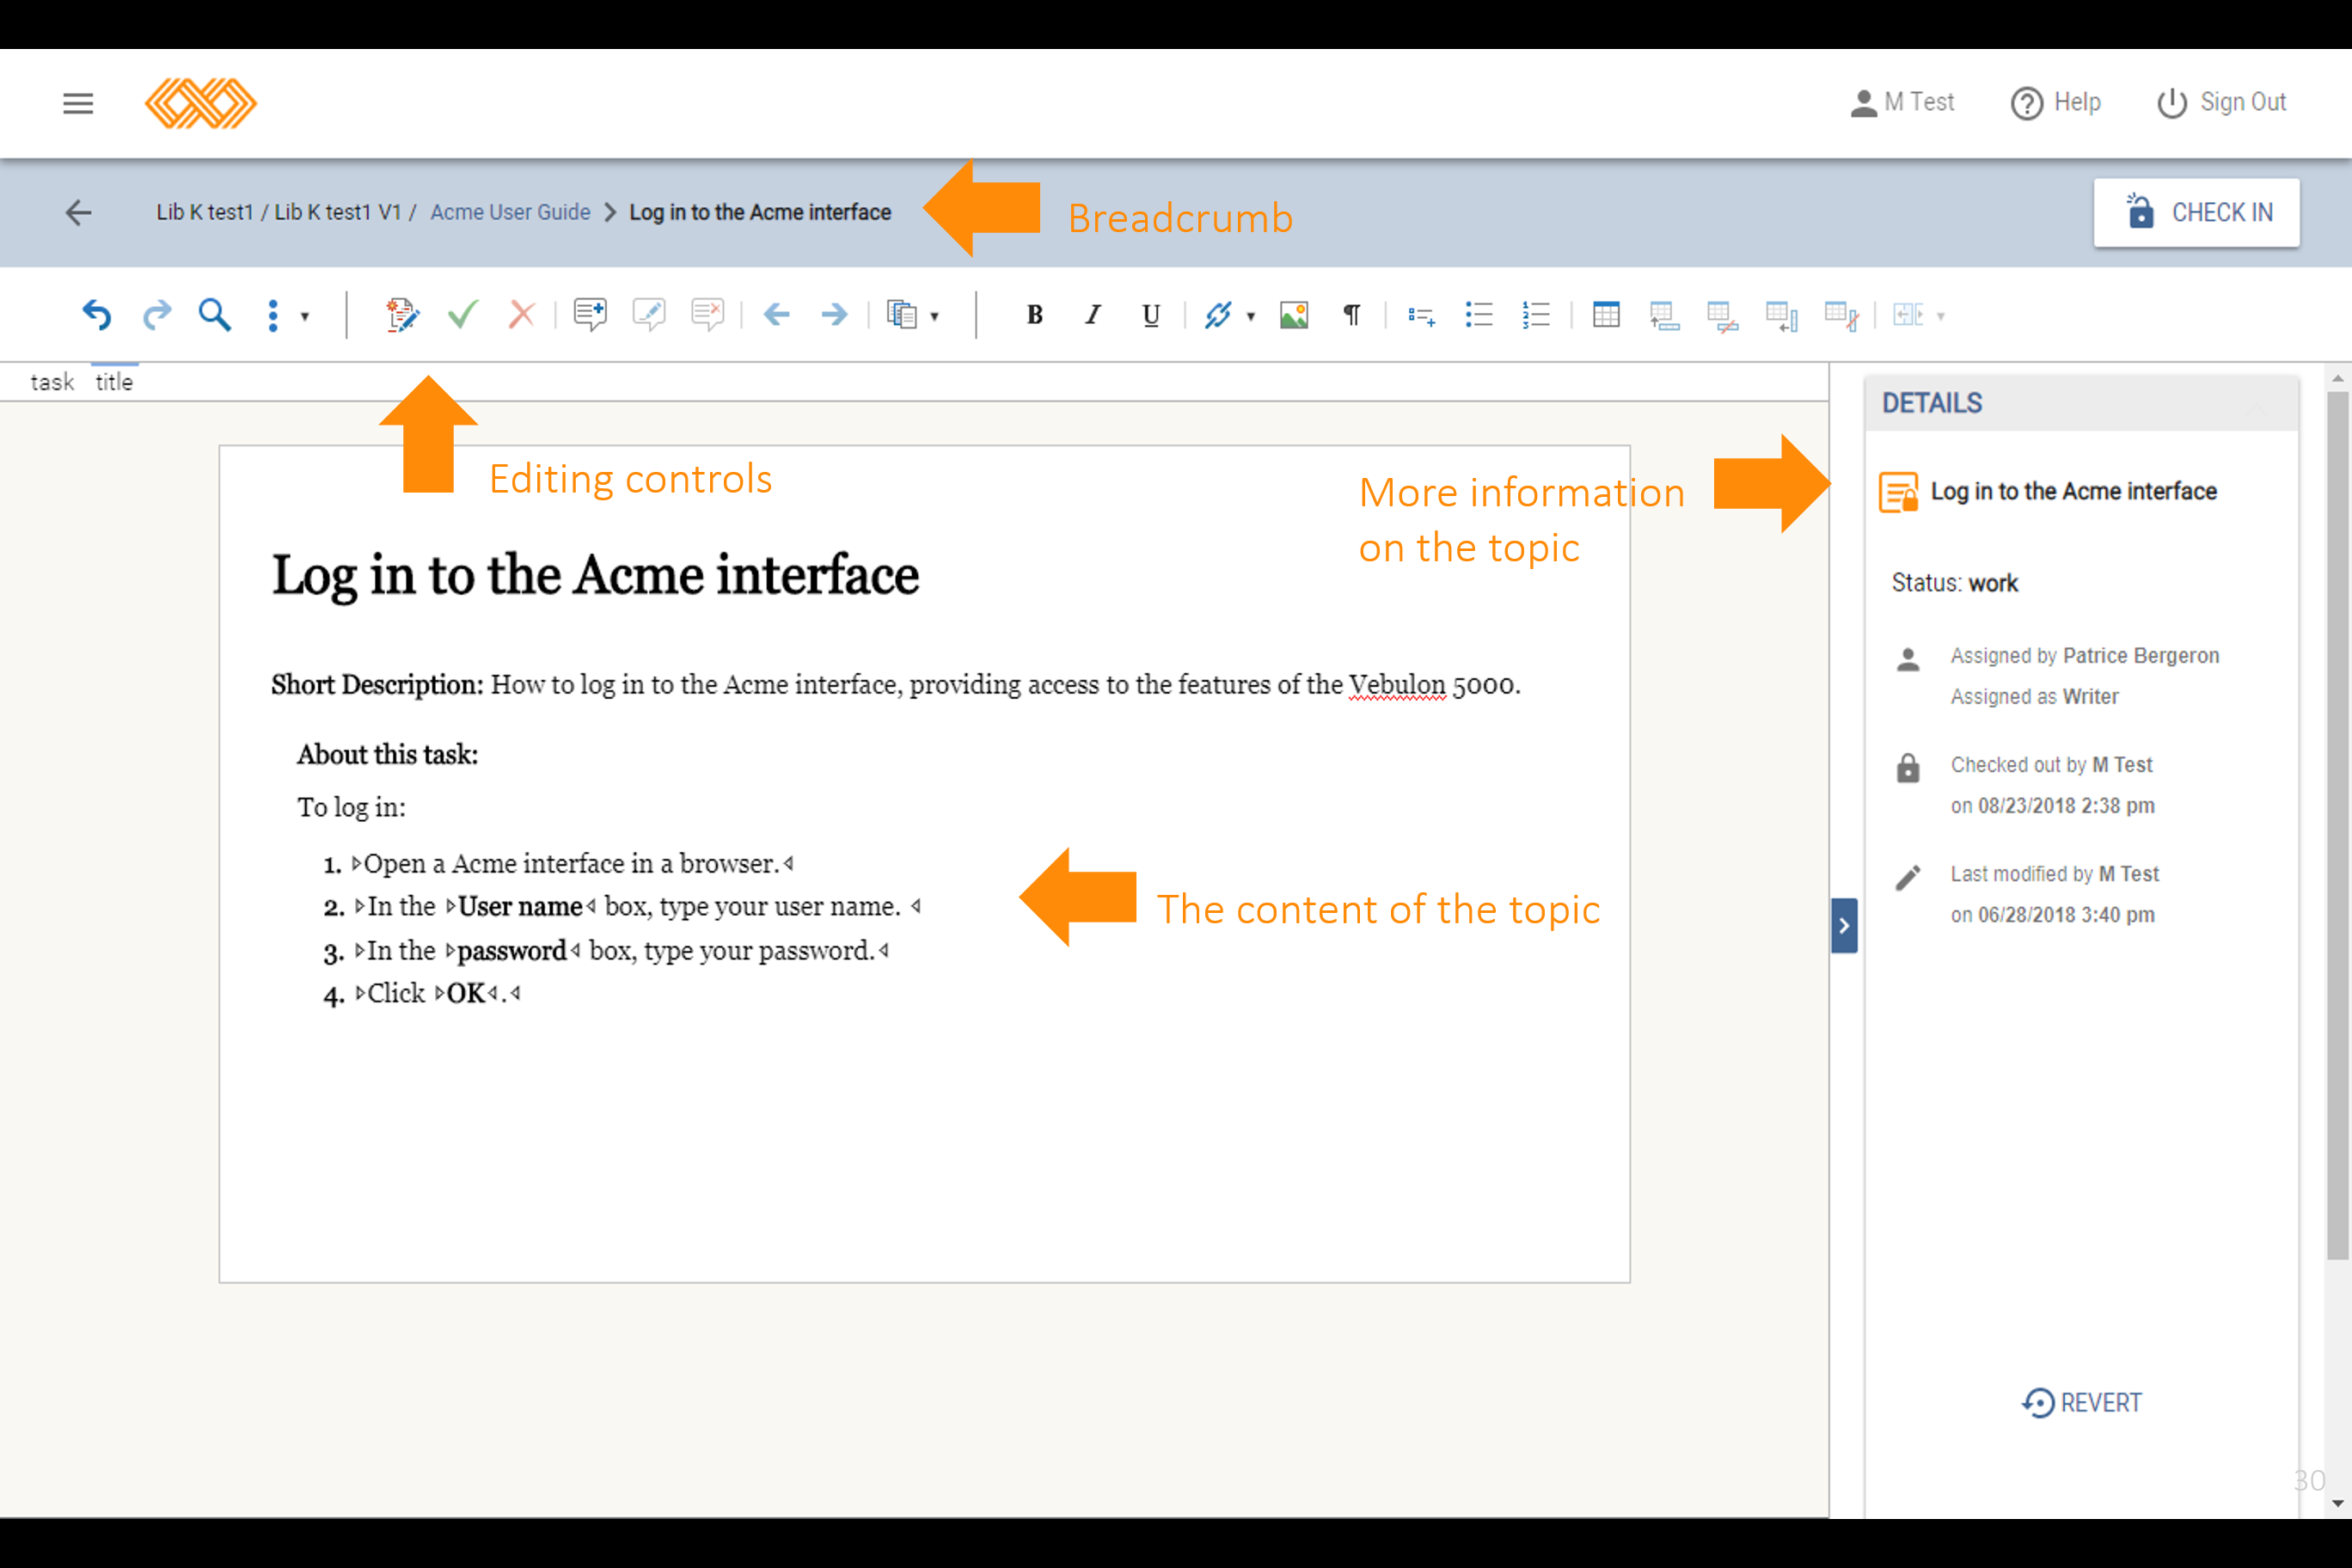
Task: Click the orange company logo
Action: coord(201,103)
